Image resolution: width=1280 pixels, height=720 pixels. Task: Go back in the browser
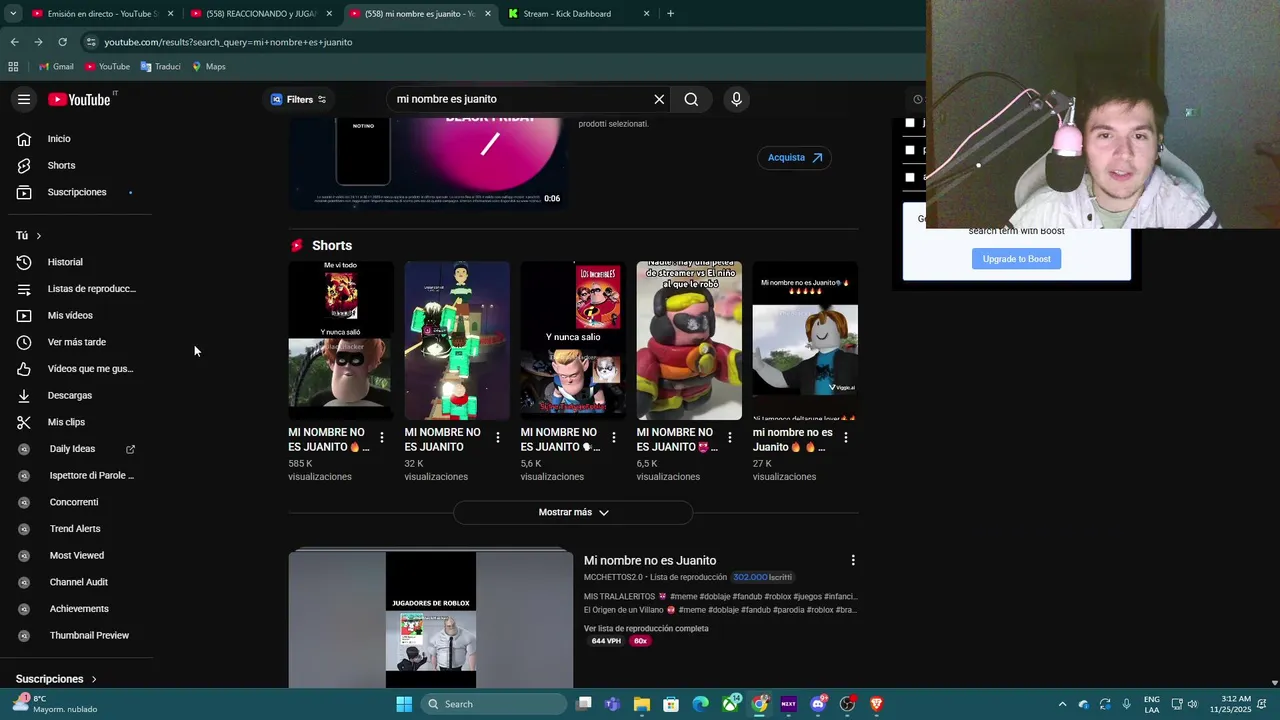click(x=14, y=42)
